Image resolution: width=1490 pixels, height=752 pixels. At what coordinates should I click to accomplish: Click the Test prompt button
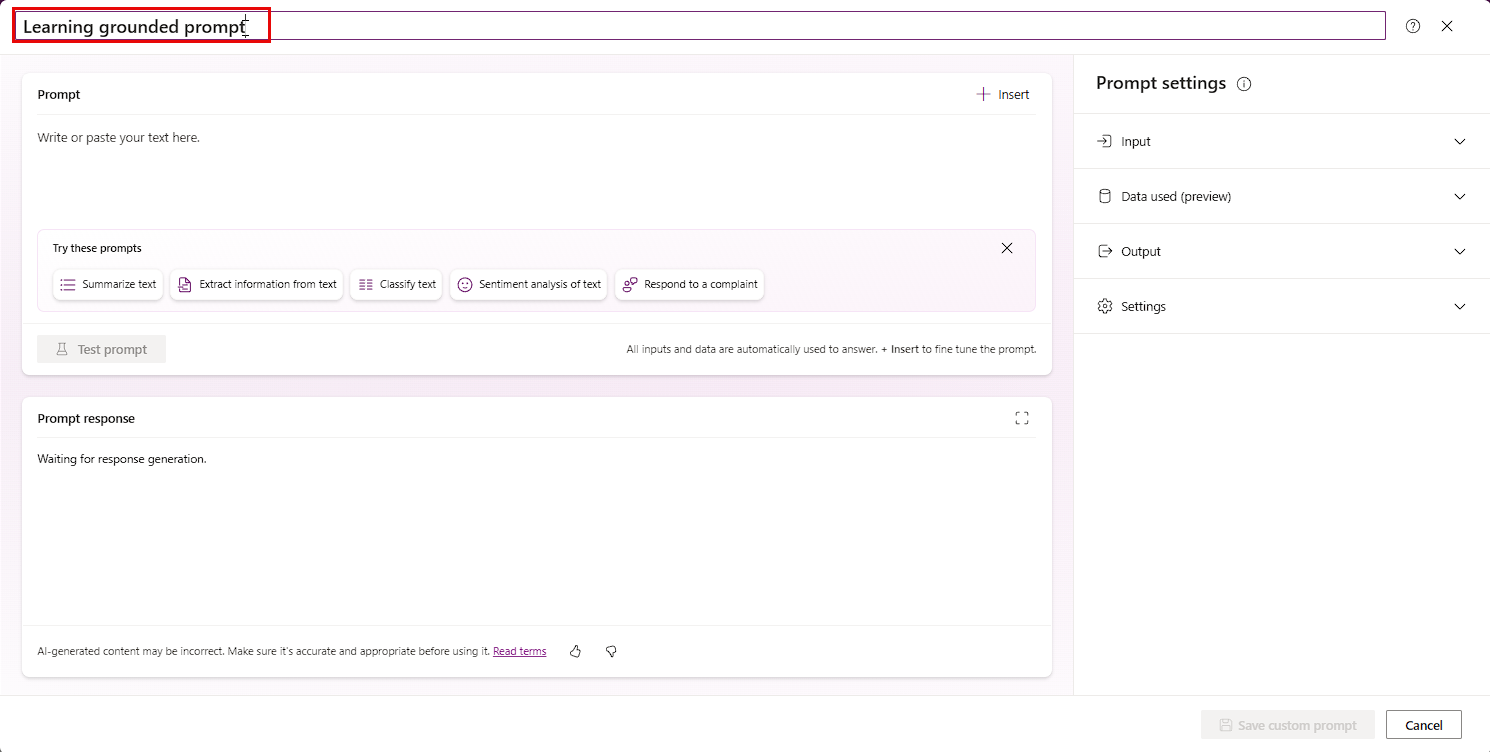click(x=101, y=349)
